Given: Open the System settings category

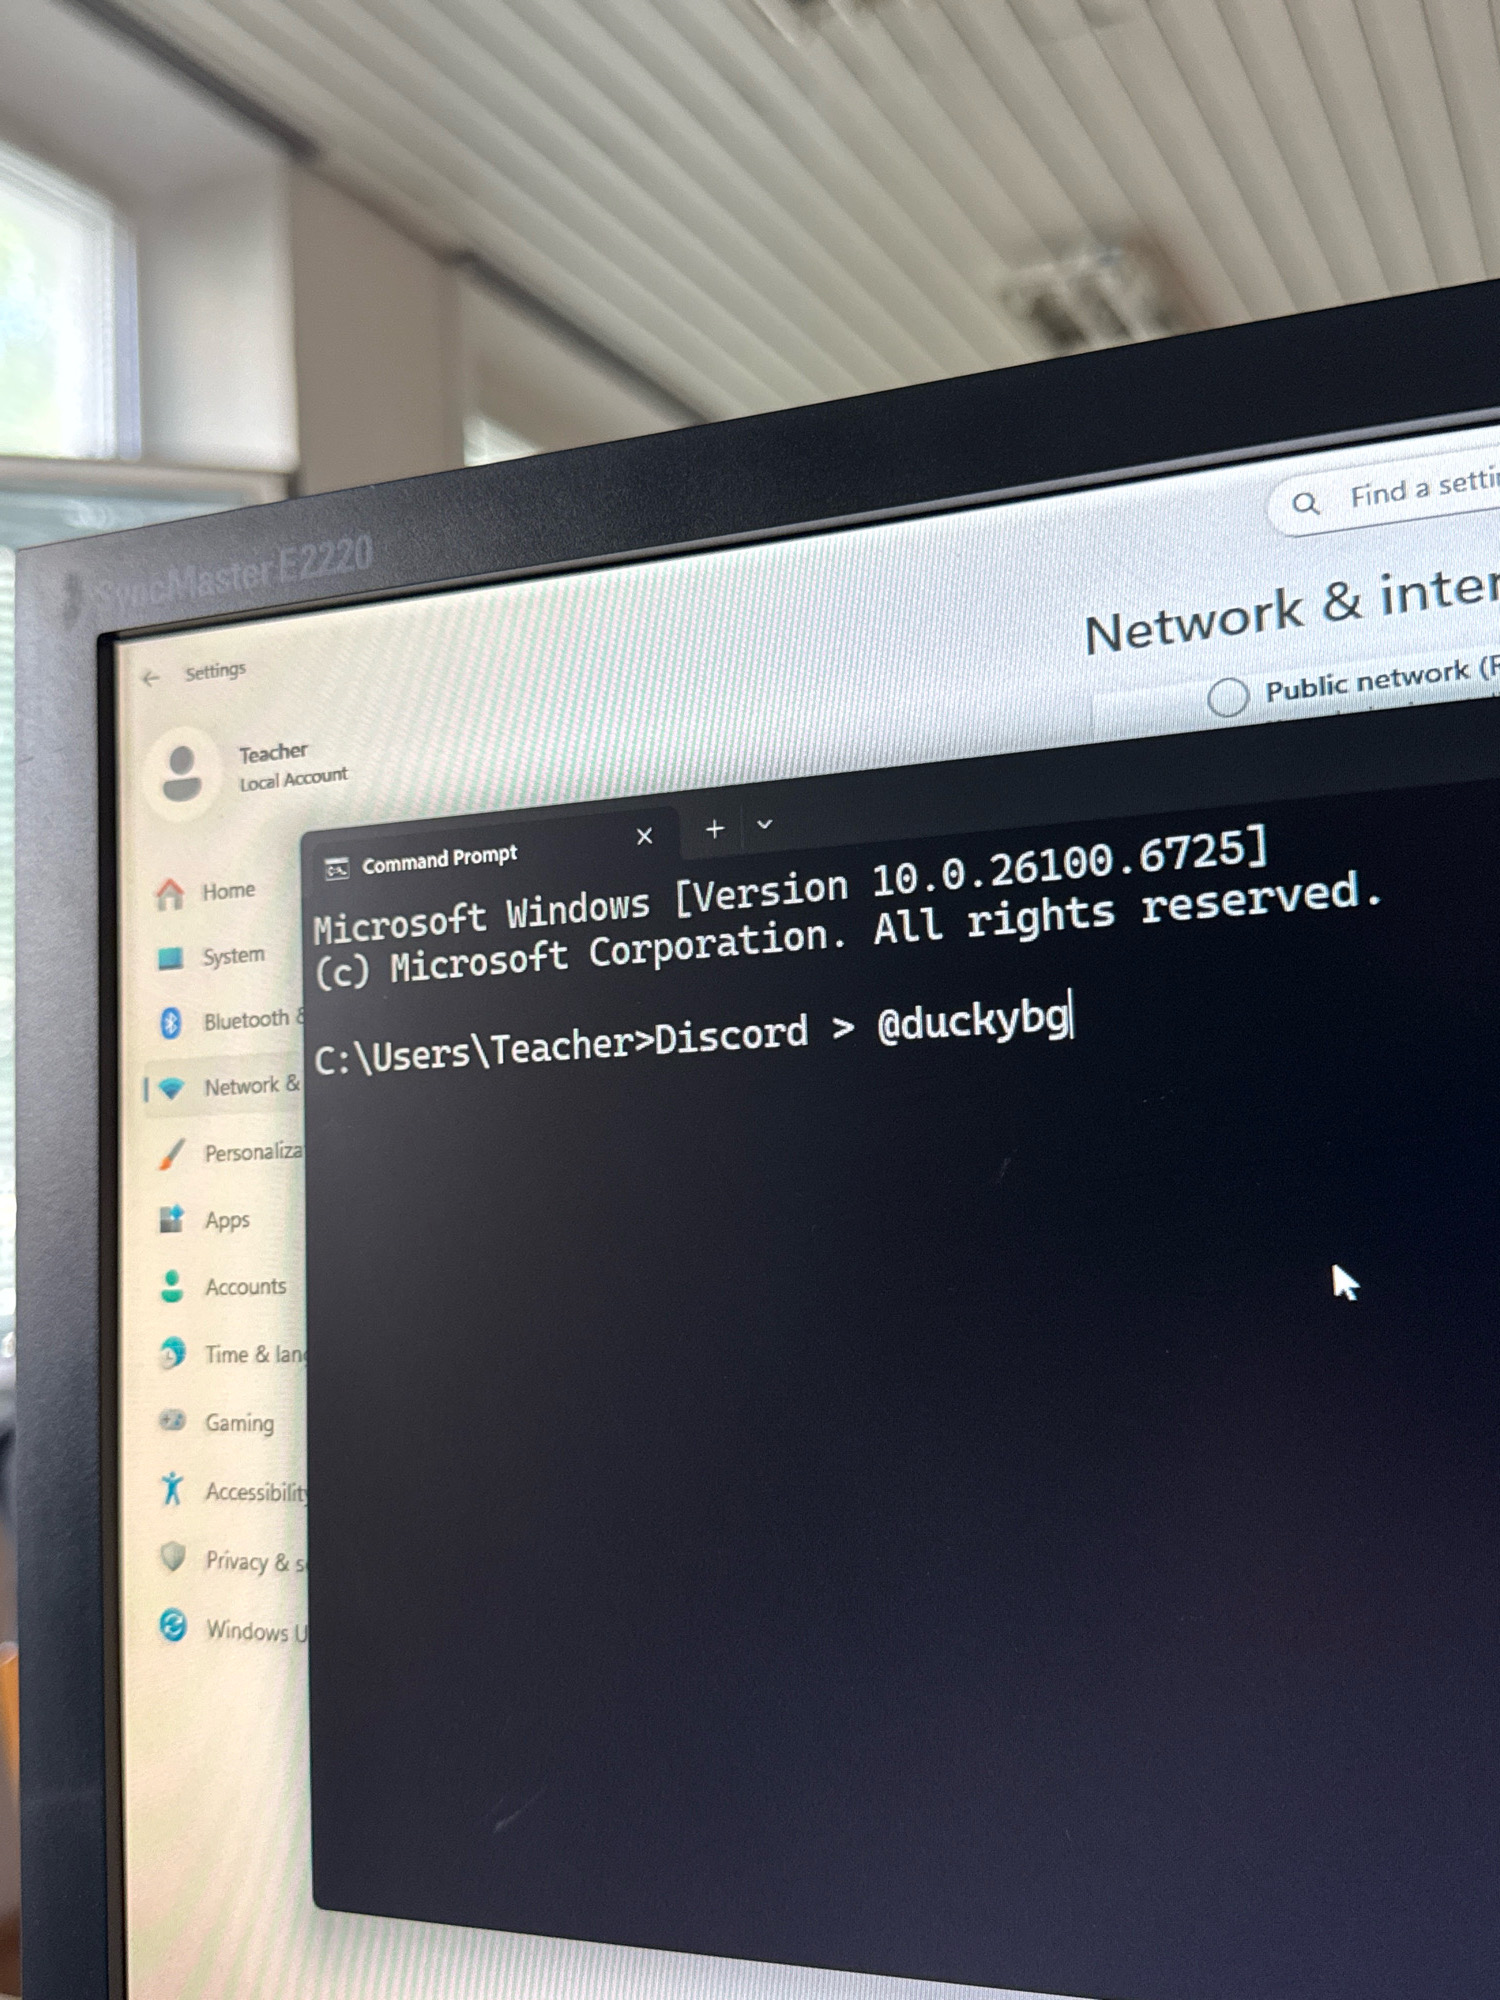Looking at the screenshot, I should [211, 957].
